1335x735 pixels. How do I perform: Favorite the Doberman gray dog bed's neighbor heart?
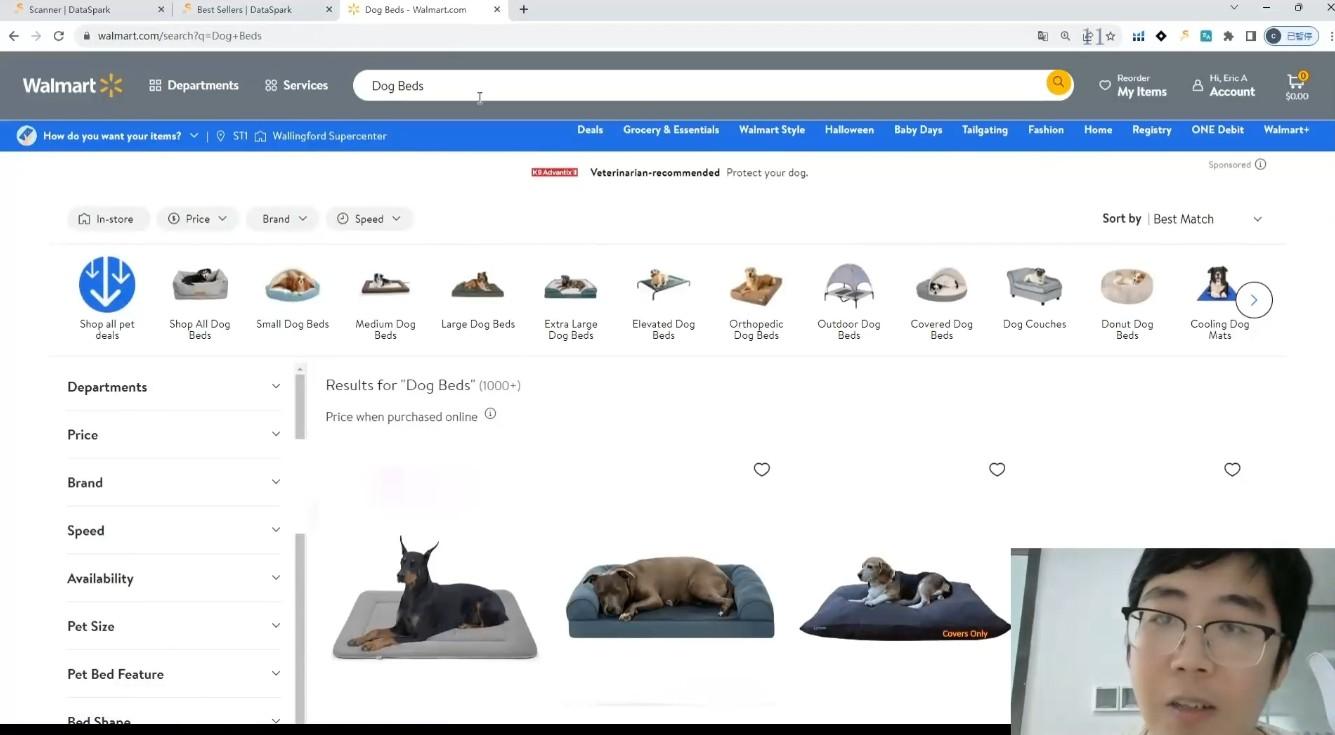(x=761, y=470)
